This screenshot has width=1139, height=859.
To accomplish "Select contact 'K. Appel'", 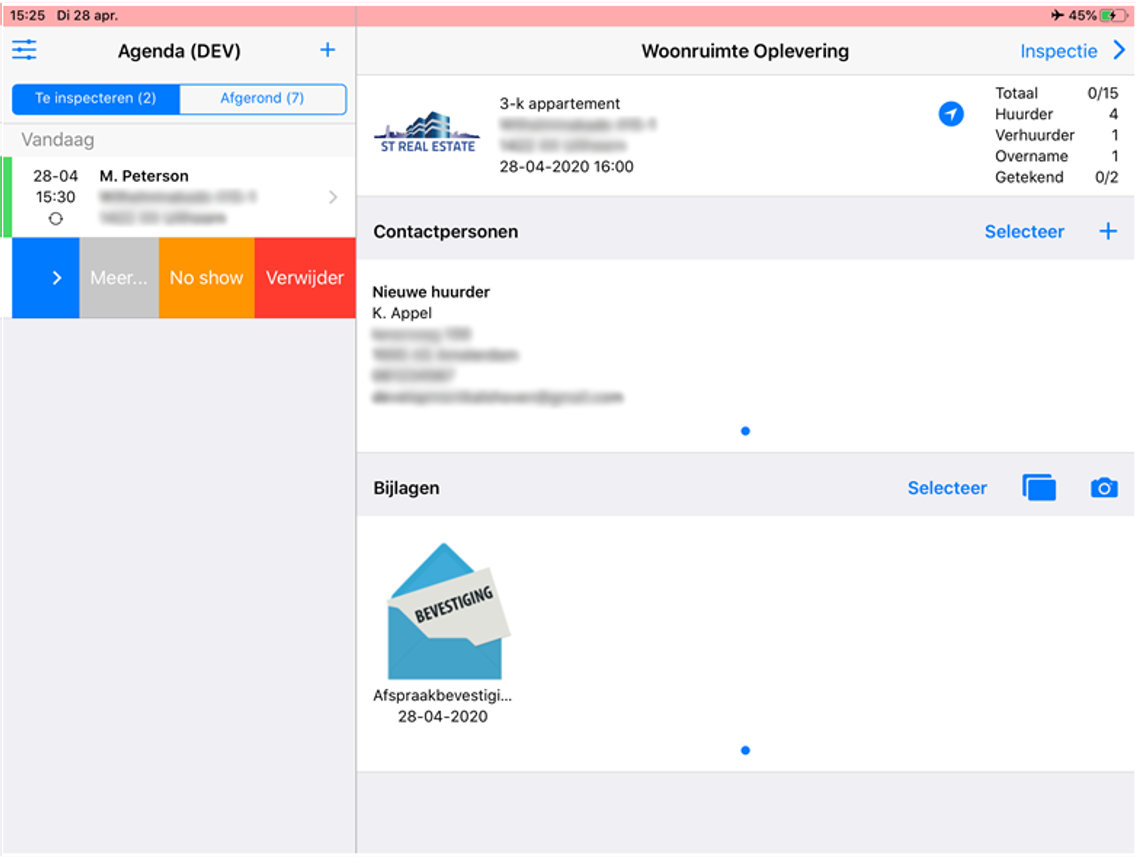I will tap(402, 313).
